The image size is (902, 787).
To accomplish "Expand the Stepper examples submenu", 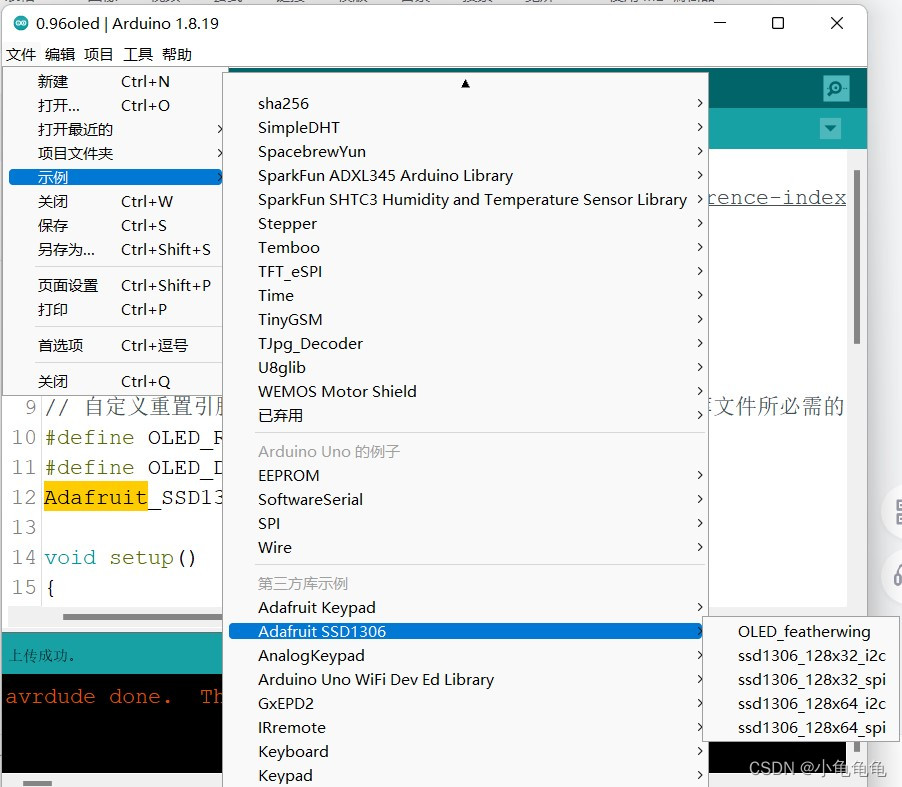I will [x=467, y=224].
